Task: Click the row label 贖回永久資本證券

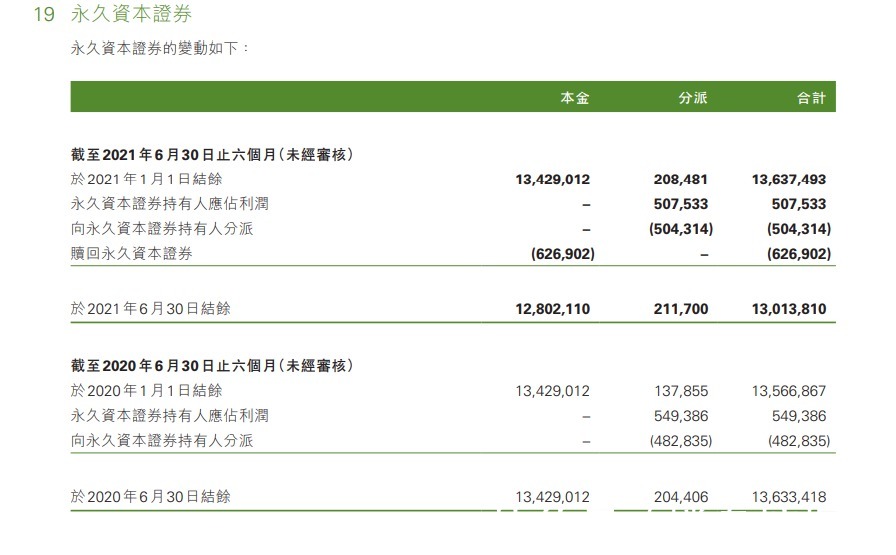Action: (x=131, y=253)
